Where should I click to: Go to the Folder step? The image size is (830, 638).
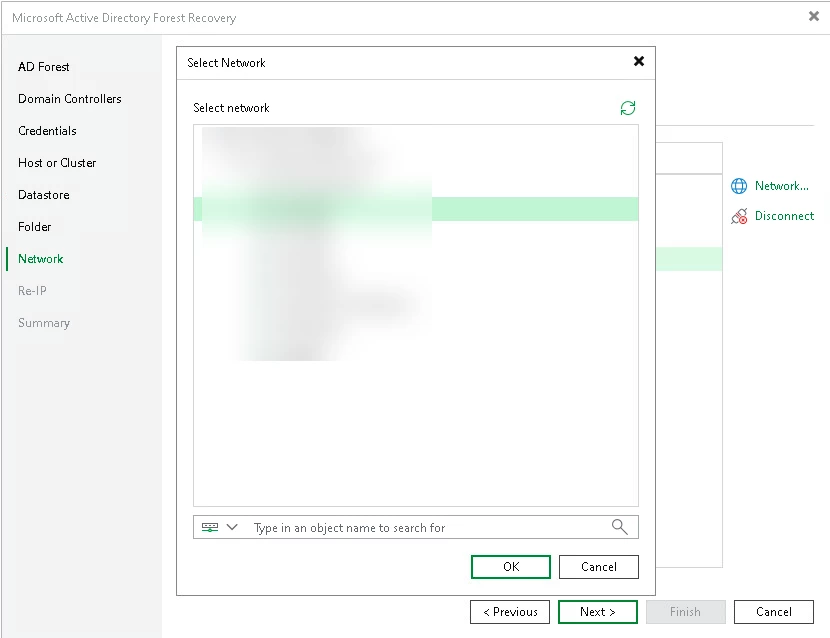tap(34, 227)
